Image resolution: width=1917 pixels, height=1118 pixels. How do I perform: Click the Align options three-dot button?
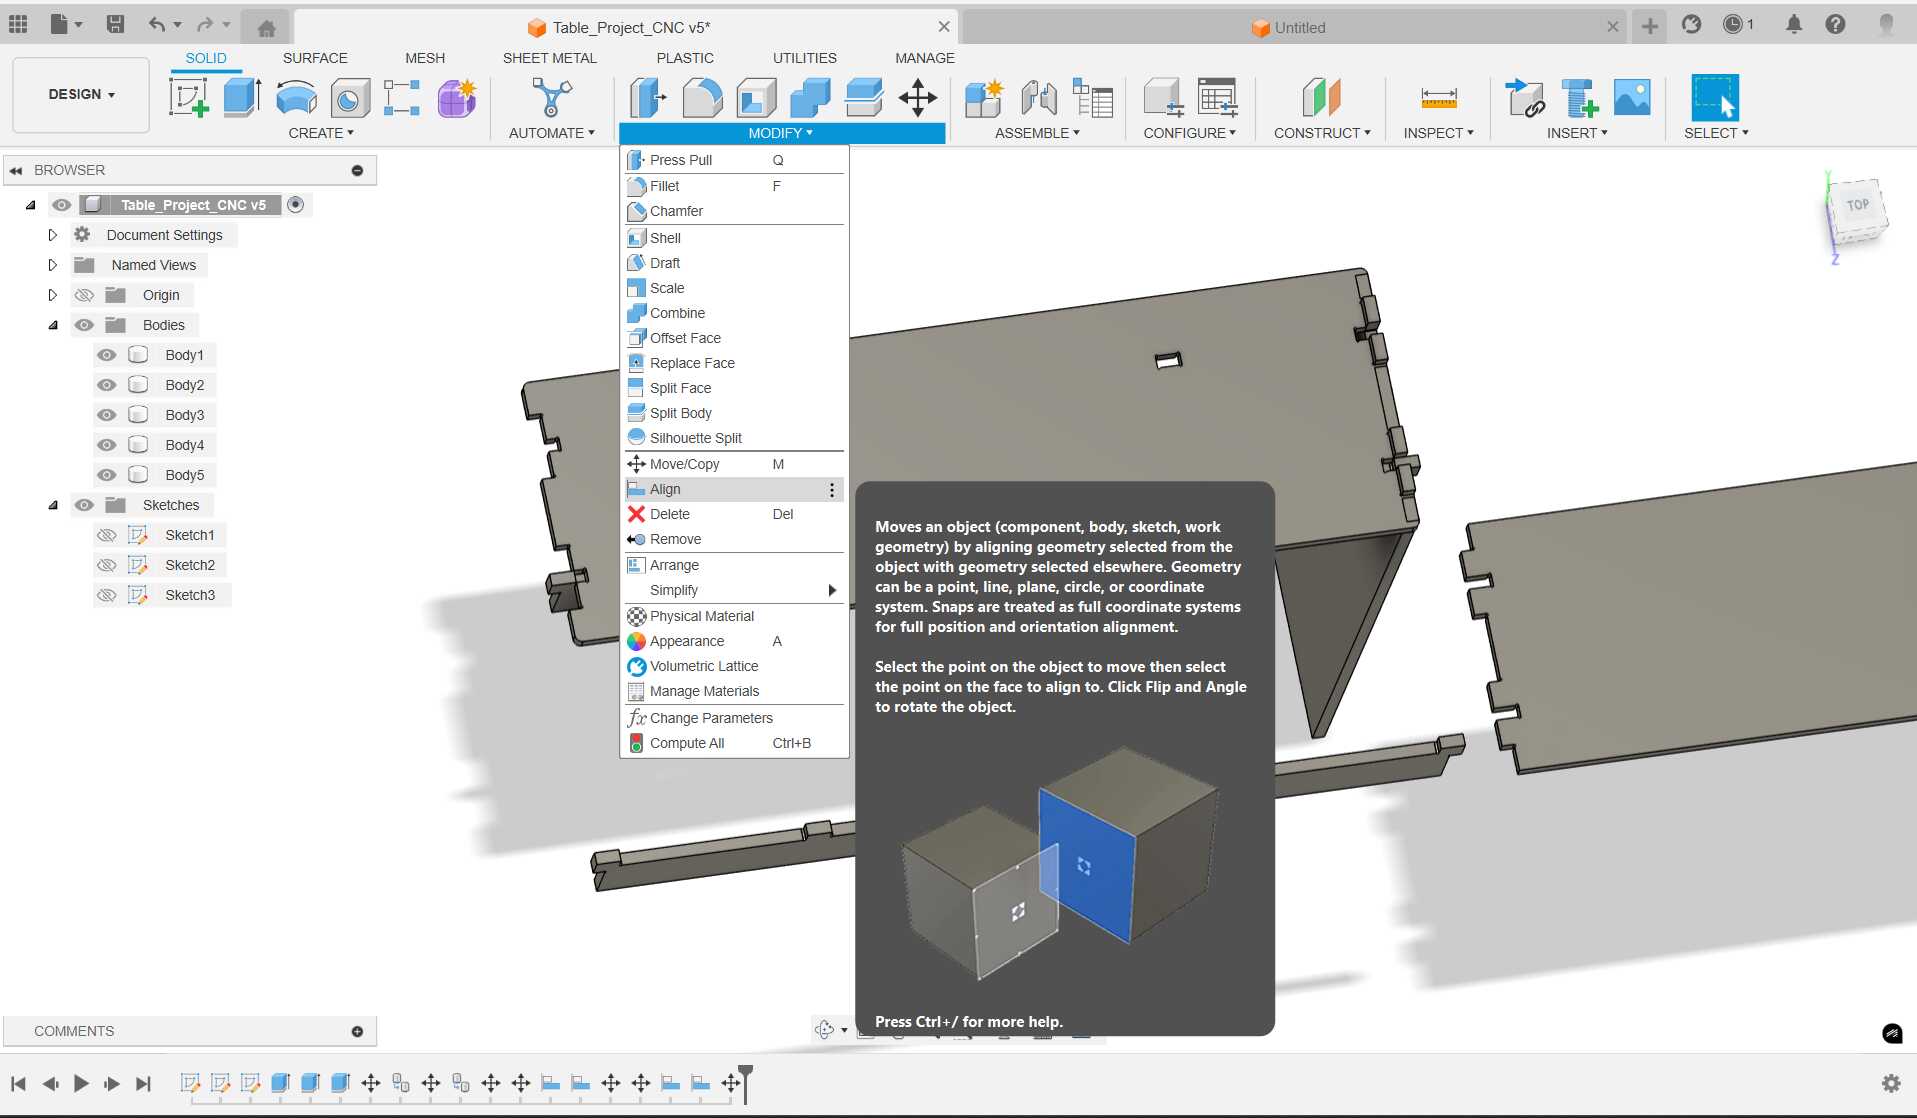(x=831, y=490)
